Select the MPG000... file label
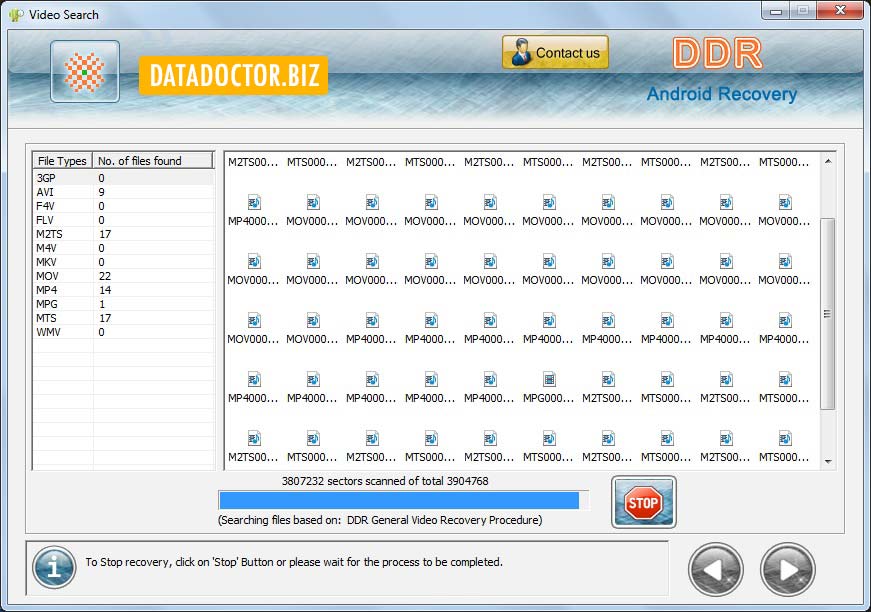This screenshot has height=612, width=871. [548, 398]
